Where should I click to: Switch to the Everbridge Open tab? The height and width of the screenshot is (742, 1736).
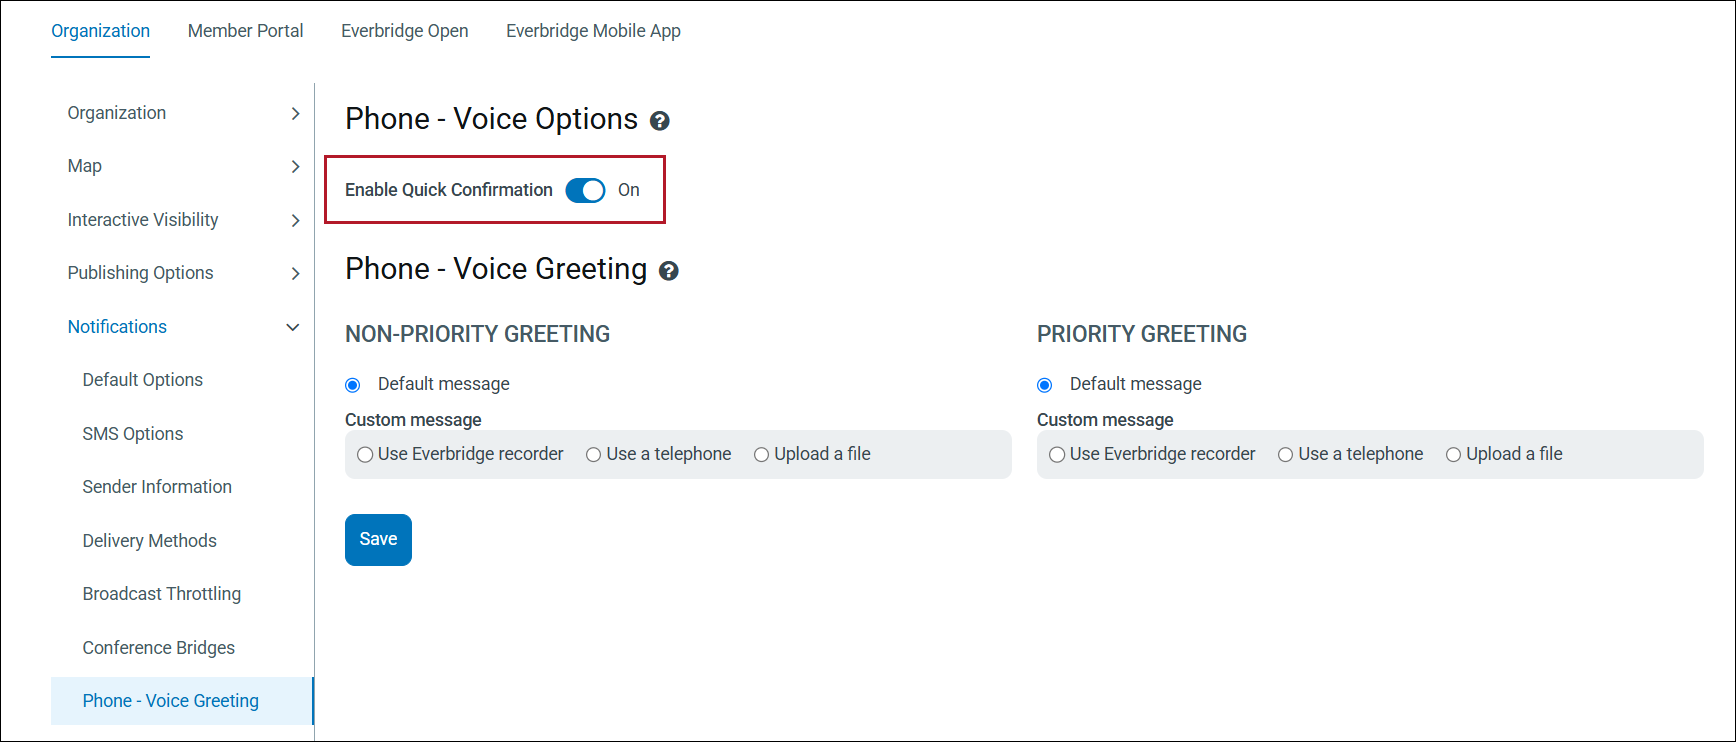[x=404, y=31]
